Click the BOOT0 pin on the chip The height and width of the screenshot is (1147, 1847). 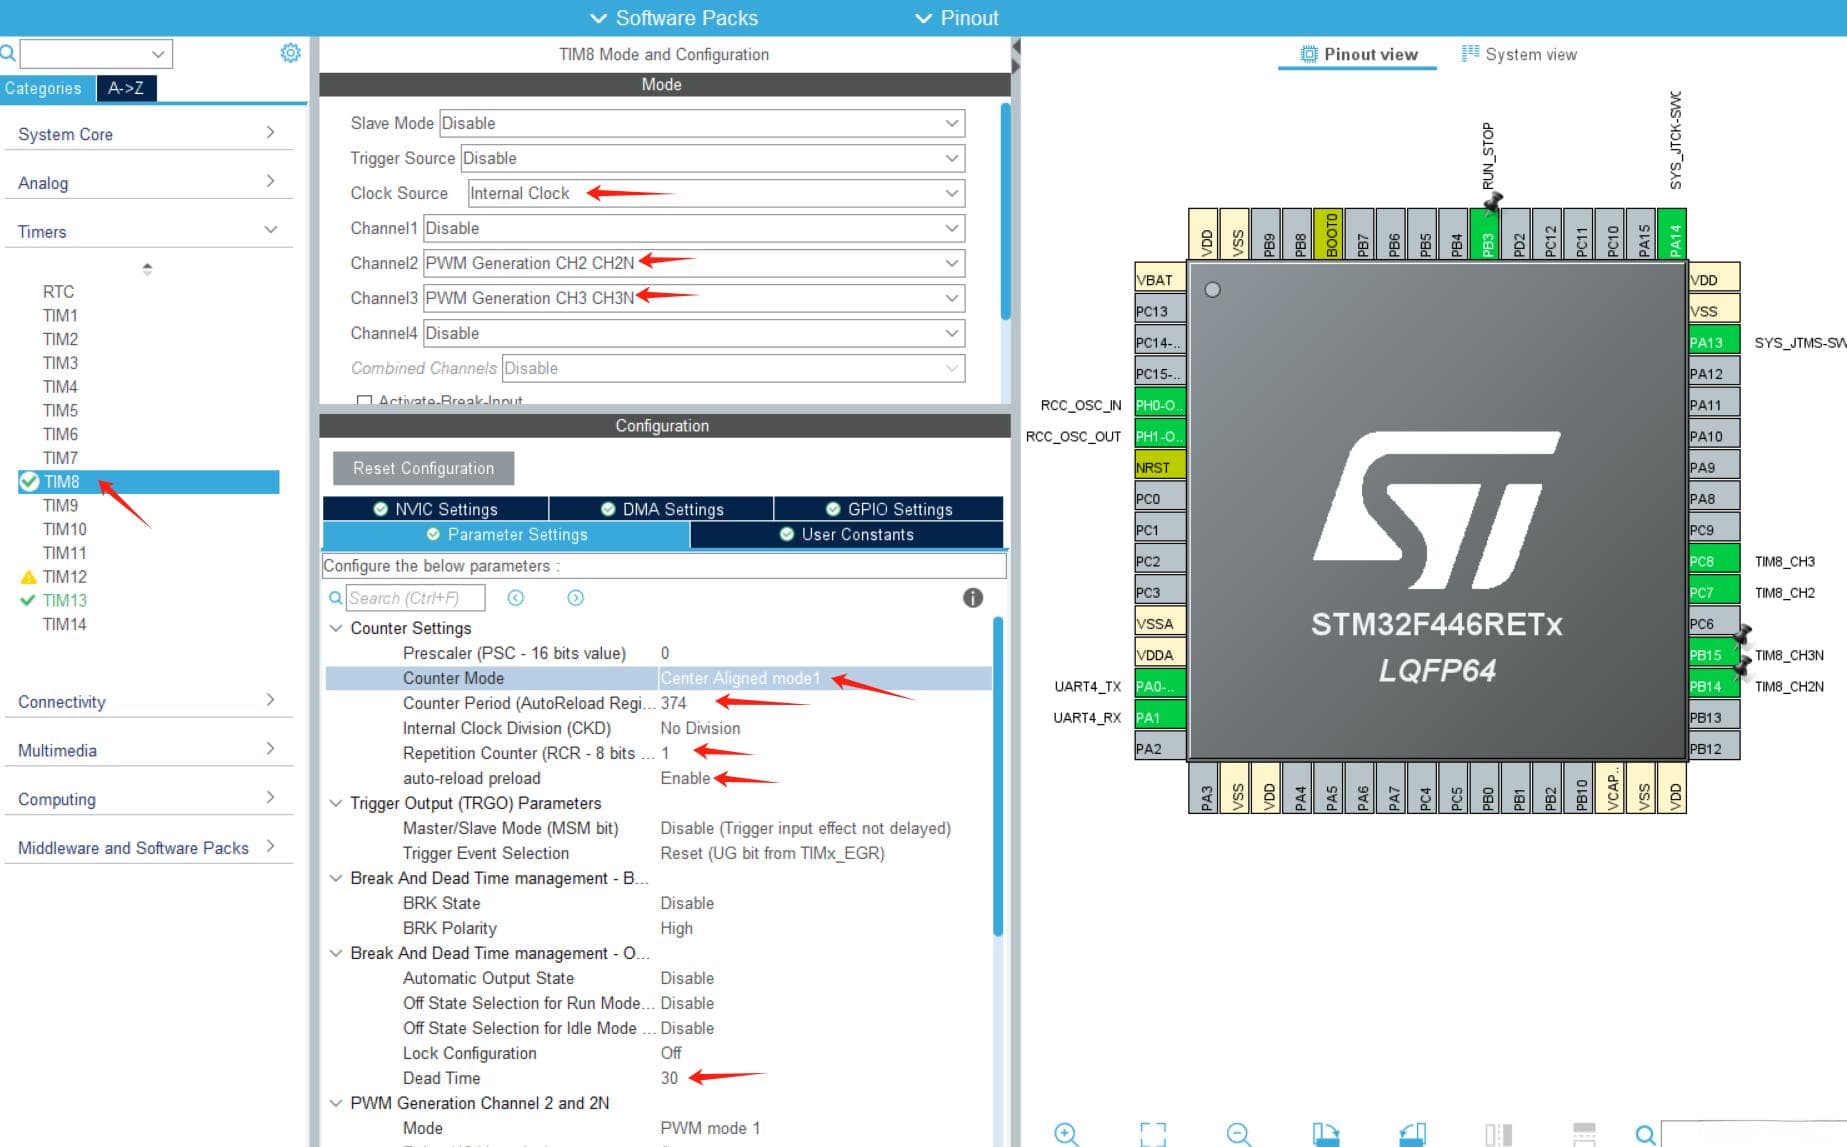1330,235
